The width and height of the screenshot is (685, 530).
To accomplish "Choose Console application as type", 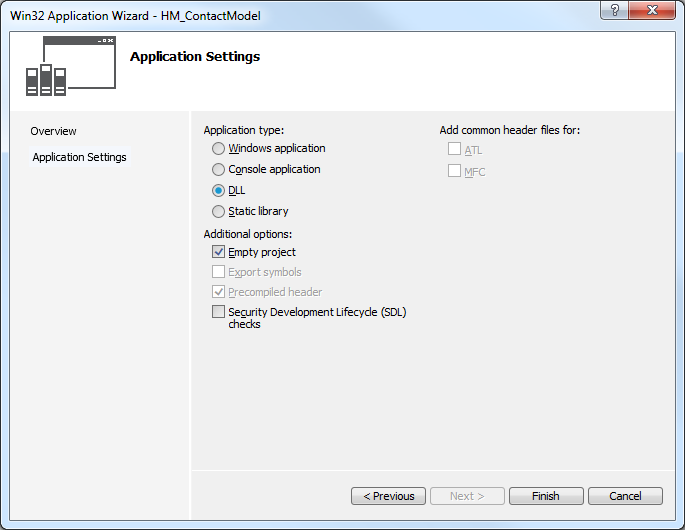I will tap(218, 170).
